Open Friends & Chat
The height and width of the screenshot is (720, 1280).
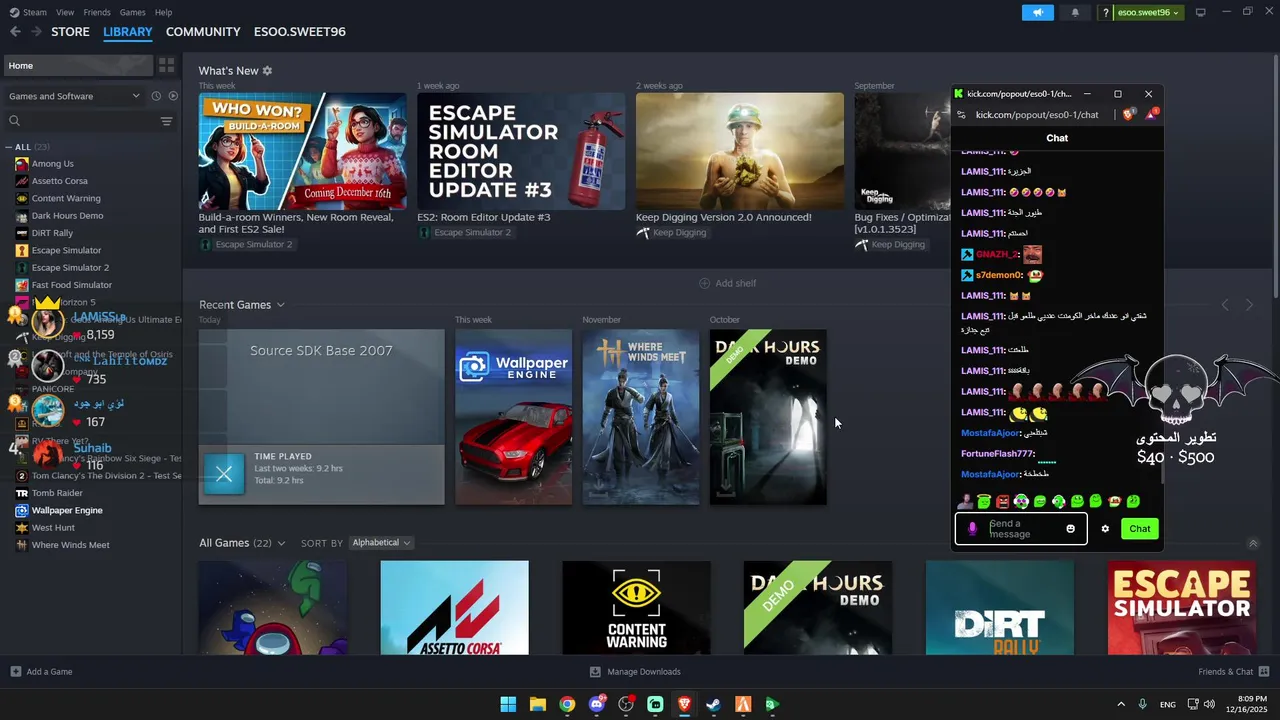[1234, 672]
